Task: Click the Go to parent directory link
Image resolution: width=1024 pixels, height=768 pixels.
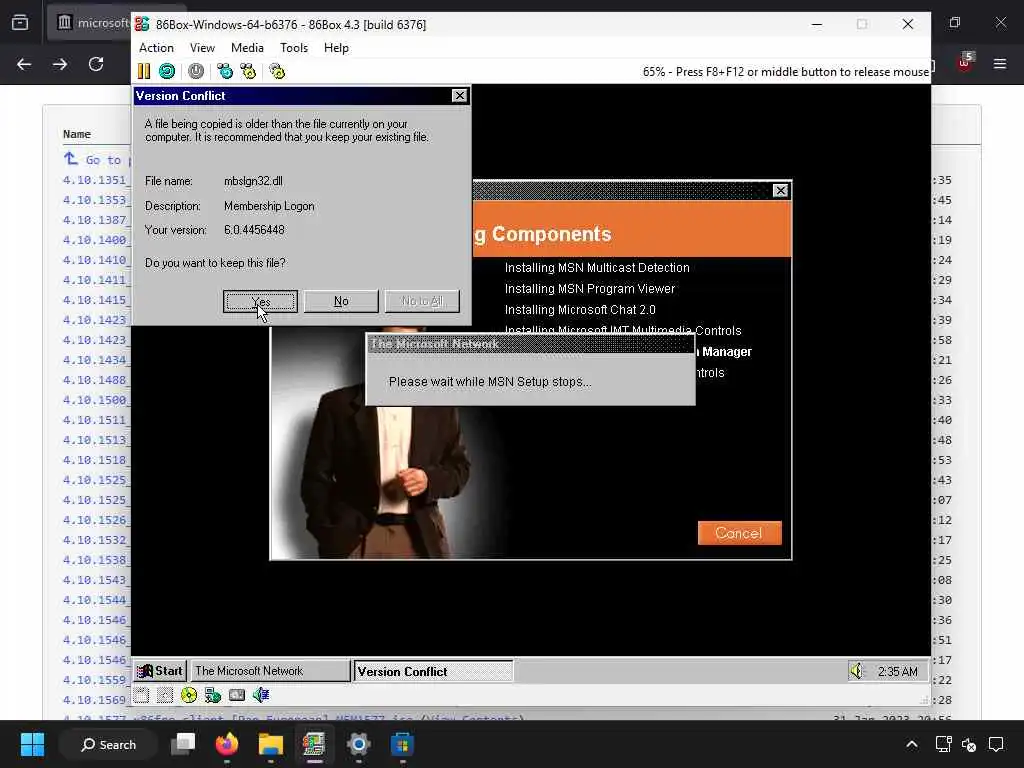Action: tap(98, 159)
